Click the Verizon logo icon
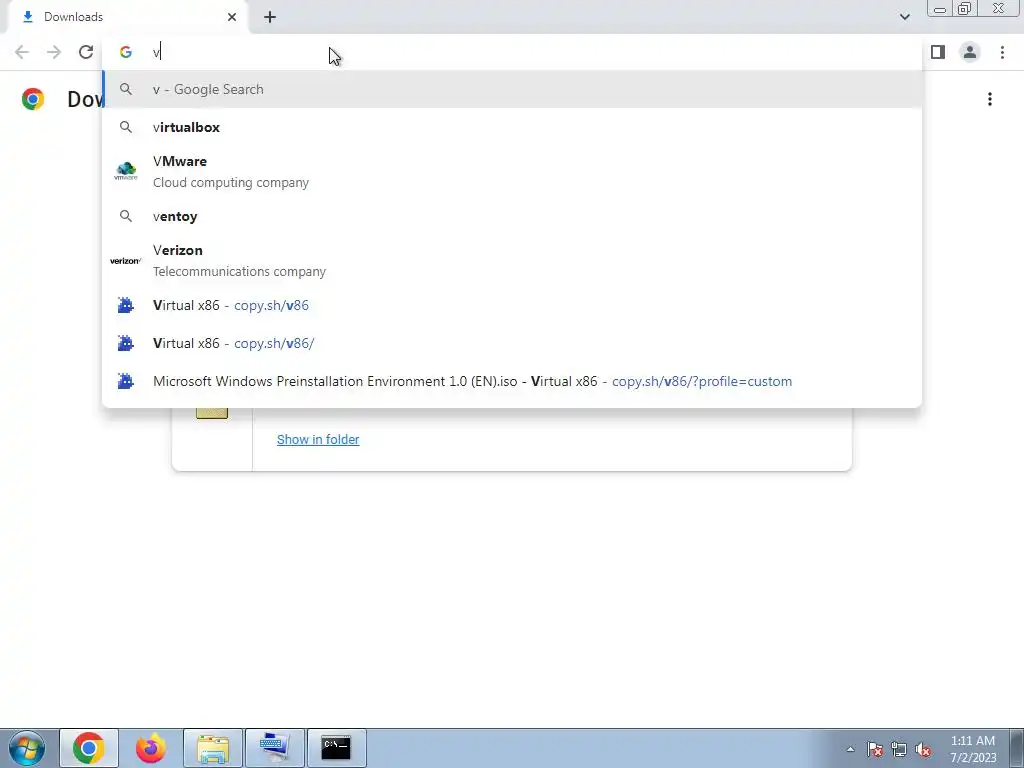1024x768 pixels. (125, 261)
